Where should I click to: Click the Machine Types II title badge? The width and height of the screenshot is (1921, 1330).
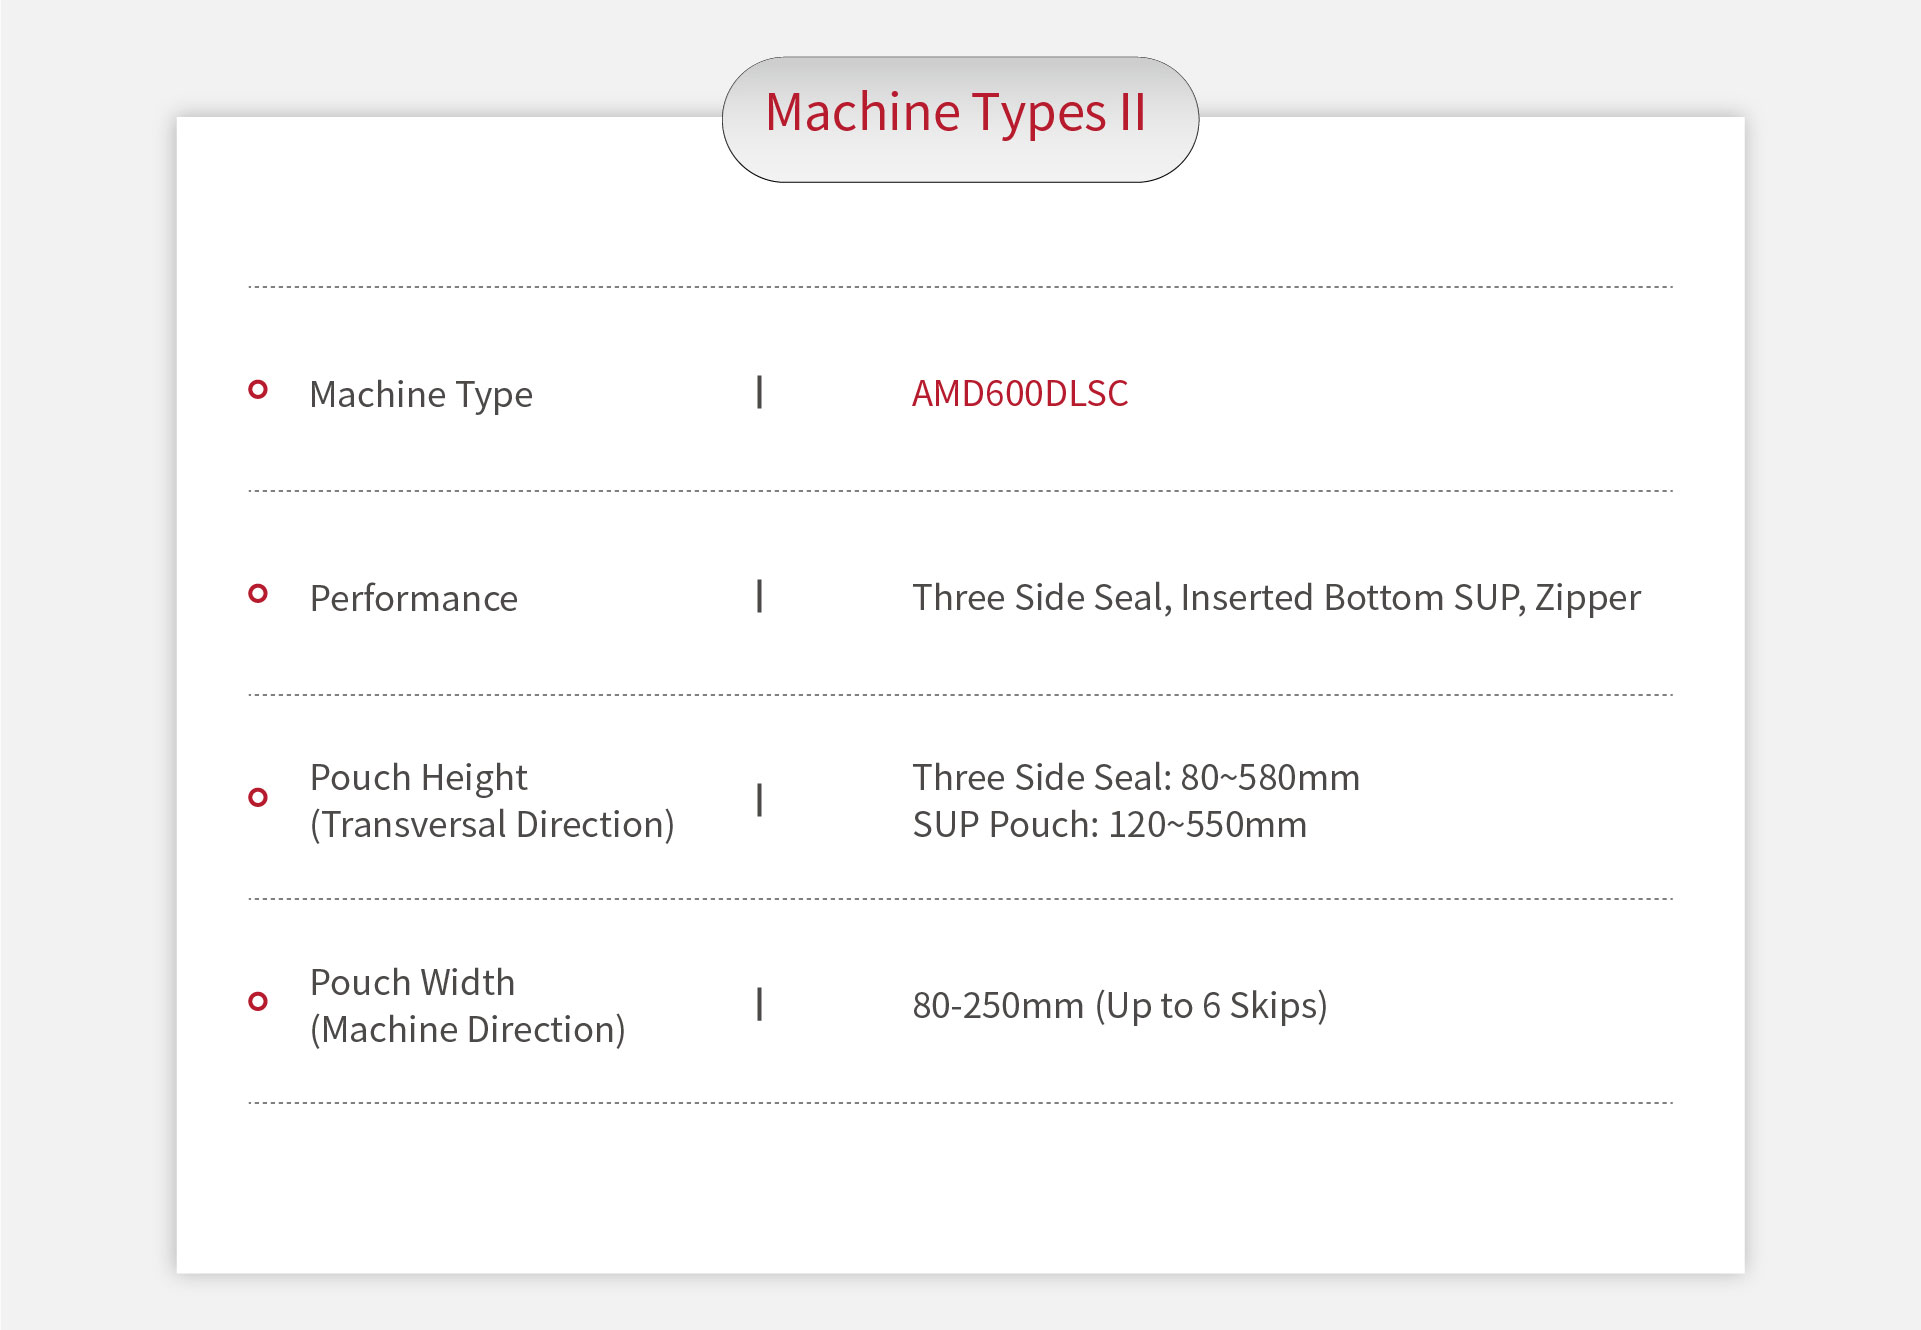tap(959, 118)
